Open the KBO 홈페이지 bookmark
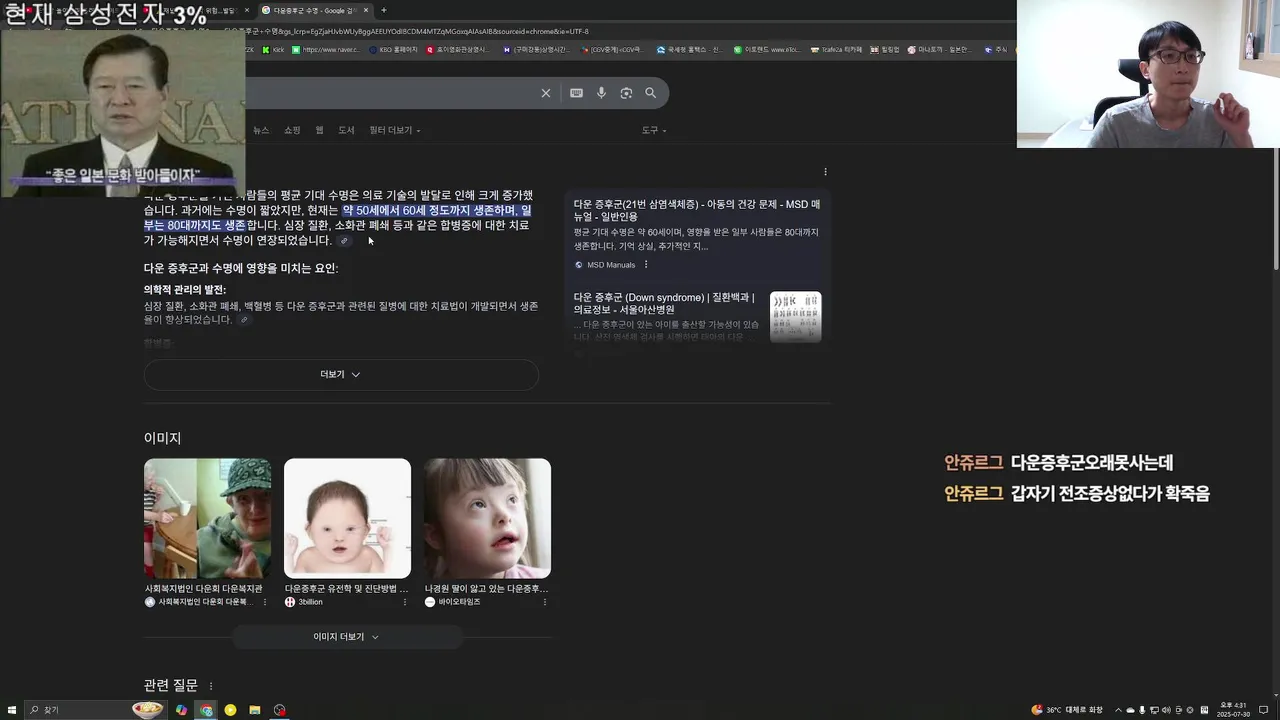Viewport: 1280px width, 720px height. coord(392,49)
